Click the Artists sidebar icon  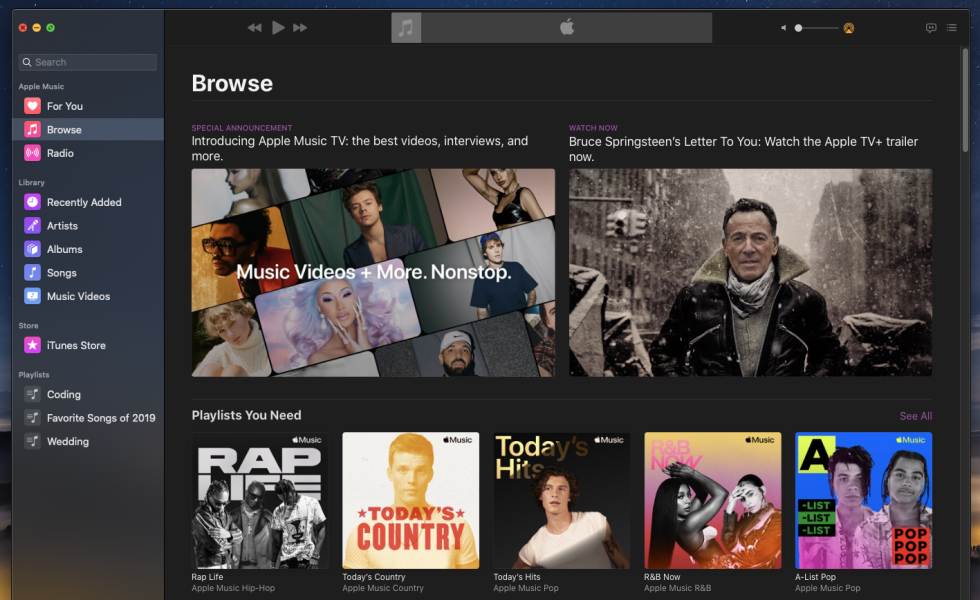pos(30,225)
